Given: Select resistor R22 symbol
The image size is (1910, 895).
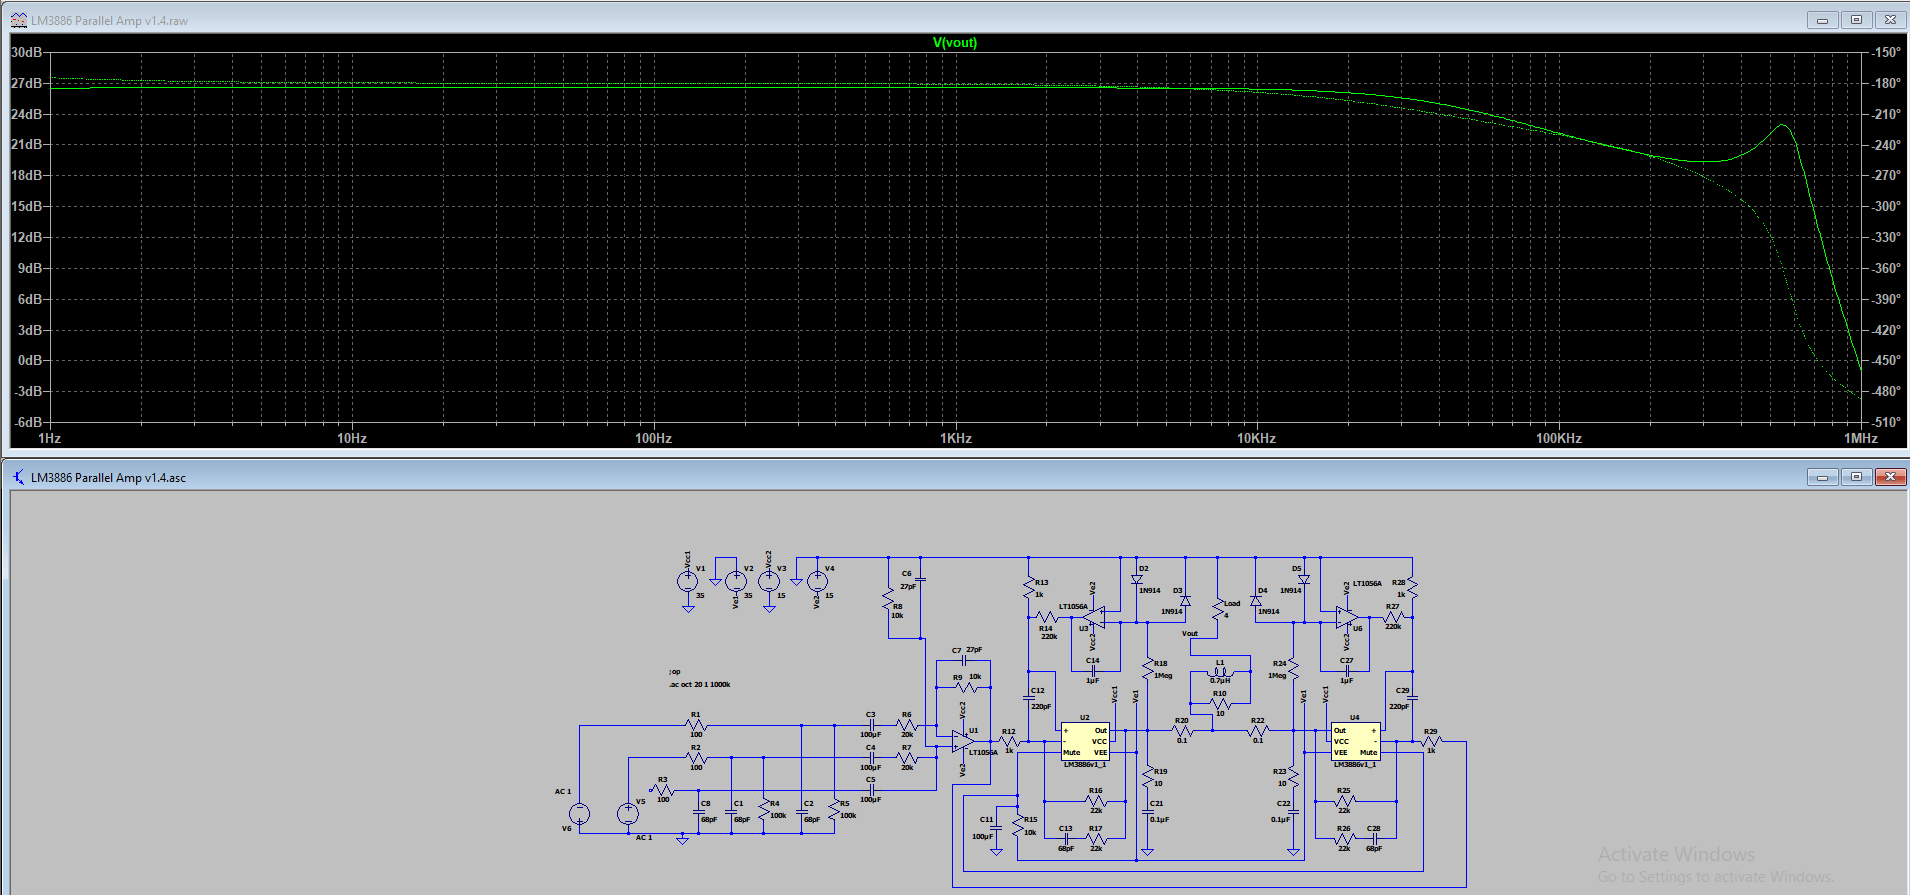Looking at the screenshot, I should point(1258,731).
